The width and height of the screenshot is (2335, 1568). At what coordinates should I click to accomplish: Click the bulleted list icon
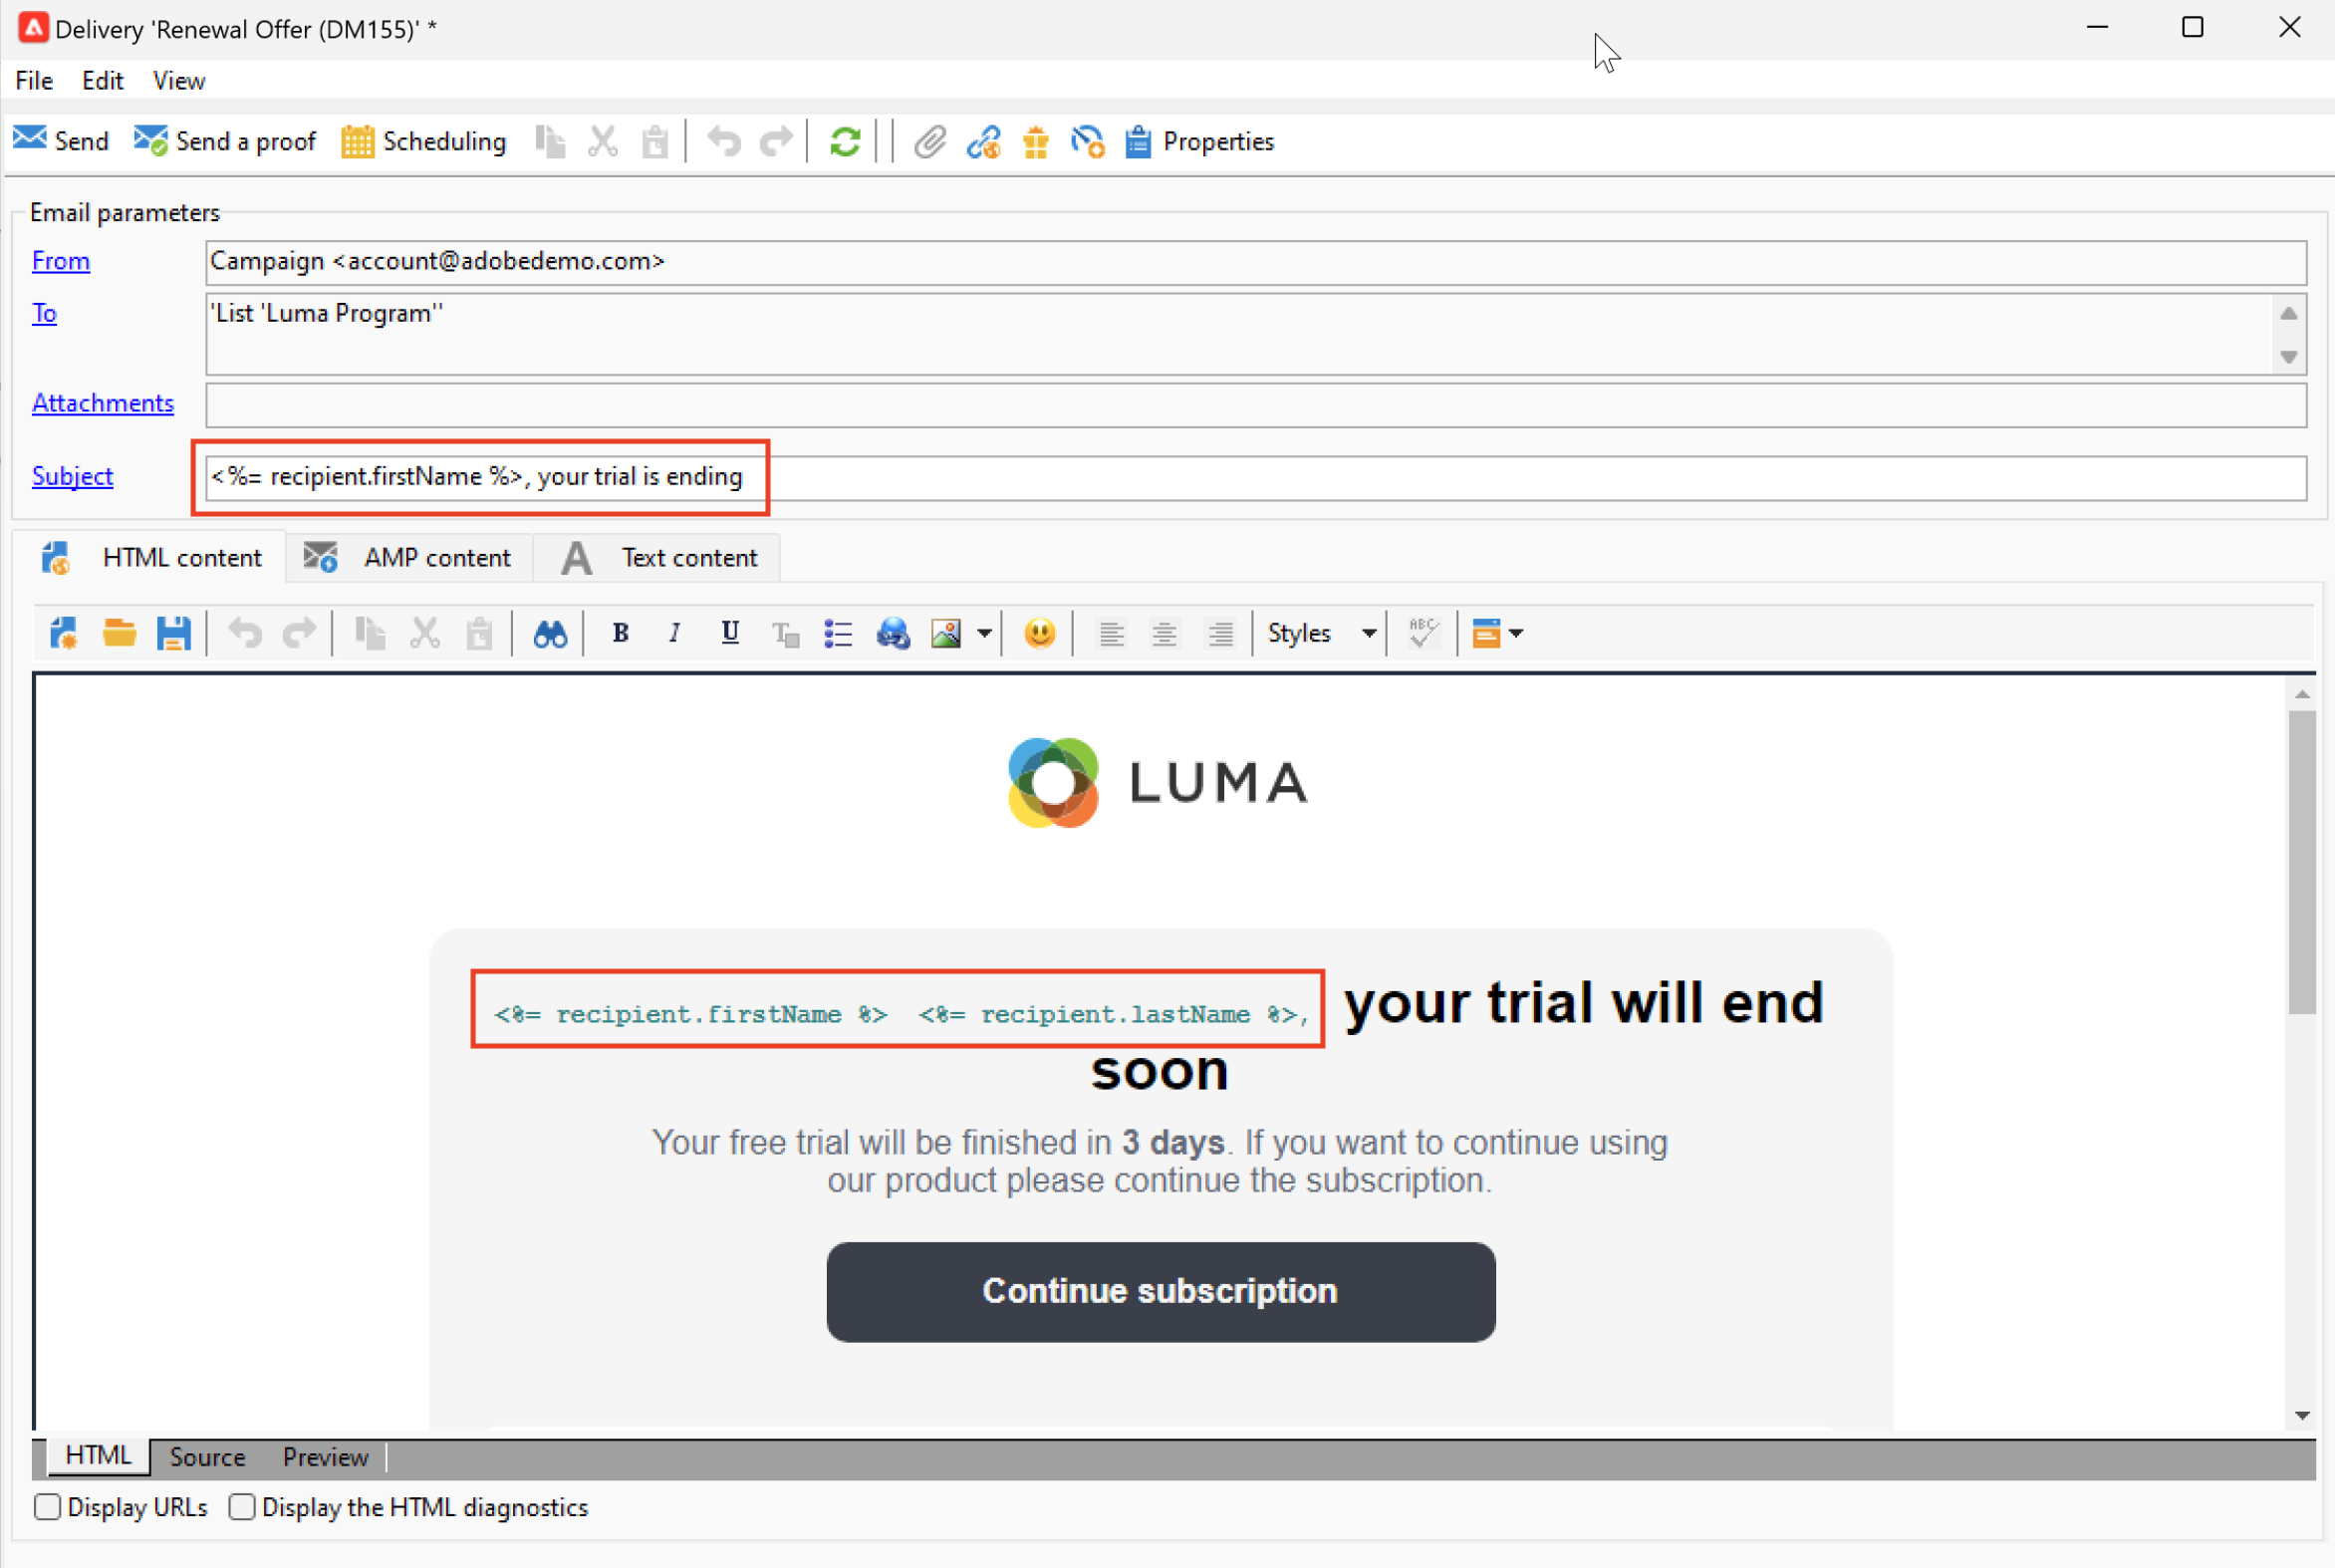tap(838, 633)
